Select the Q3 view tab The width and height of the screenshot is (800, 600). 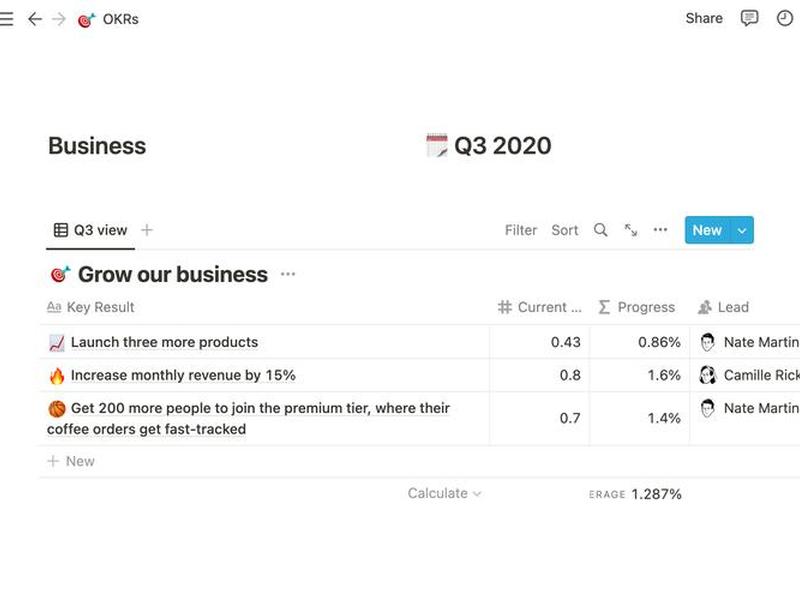point(90,230)
